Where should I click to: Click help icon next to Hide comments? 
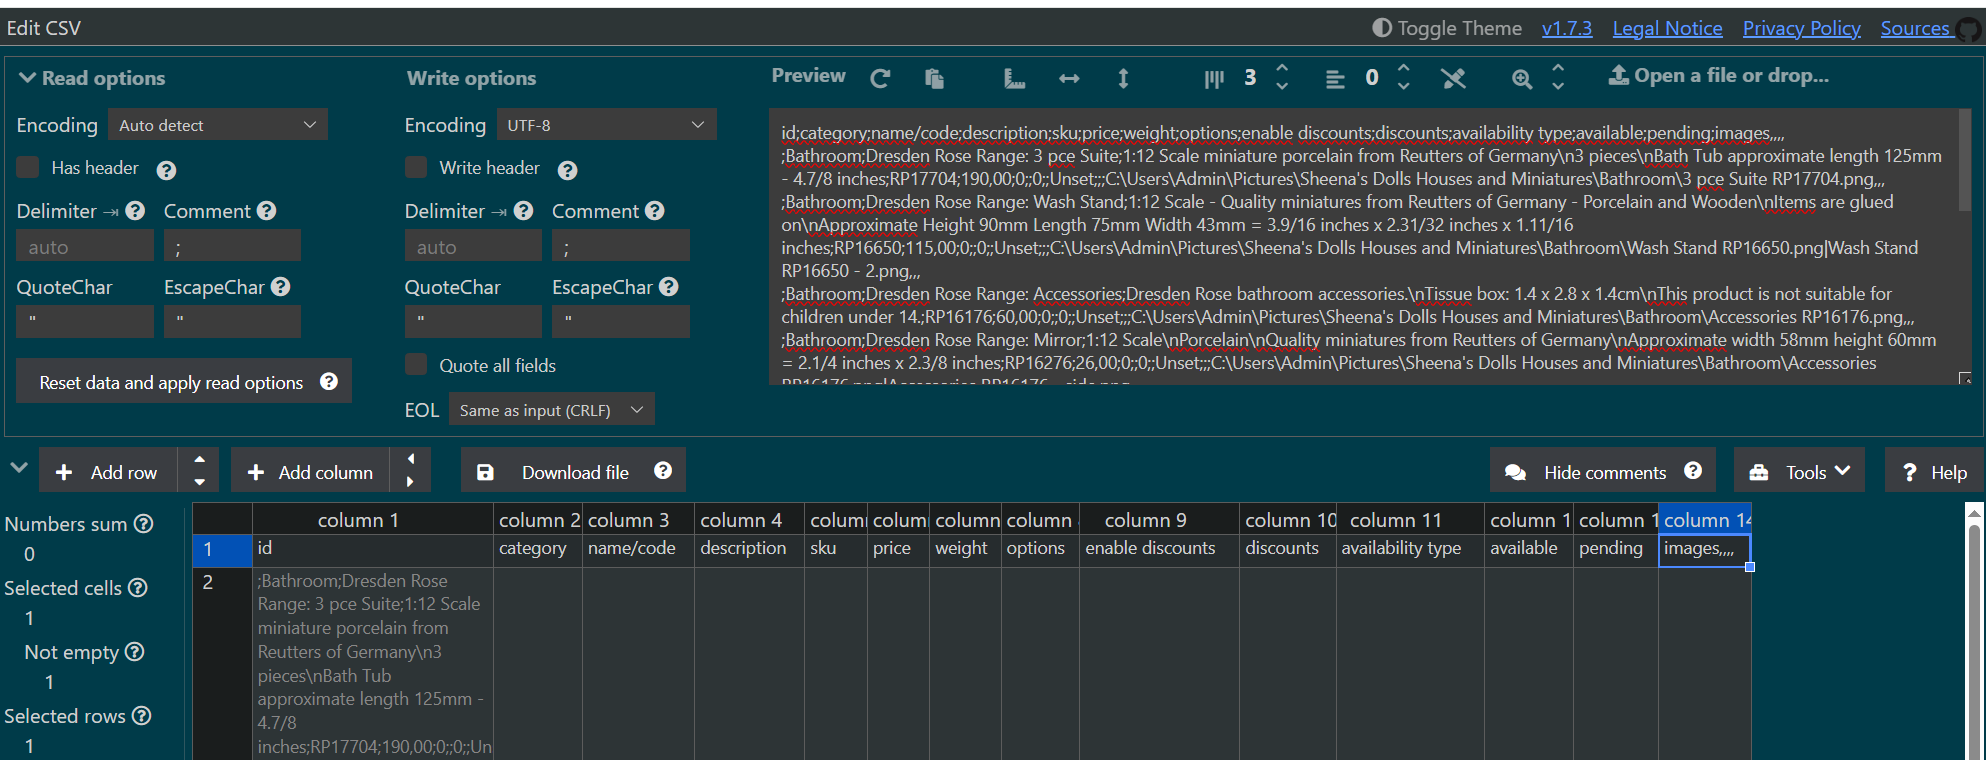(x=1693, y=471)
